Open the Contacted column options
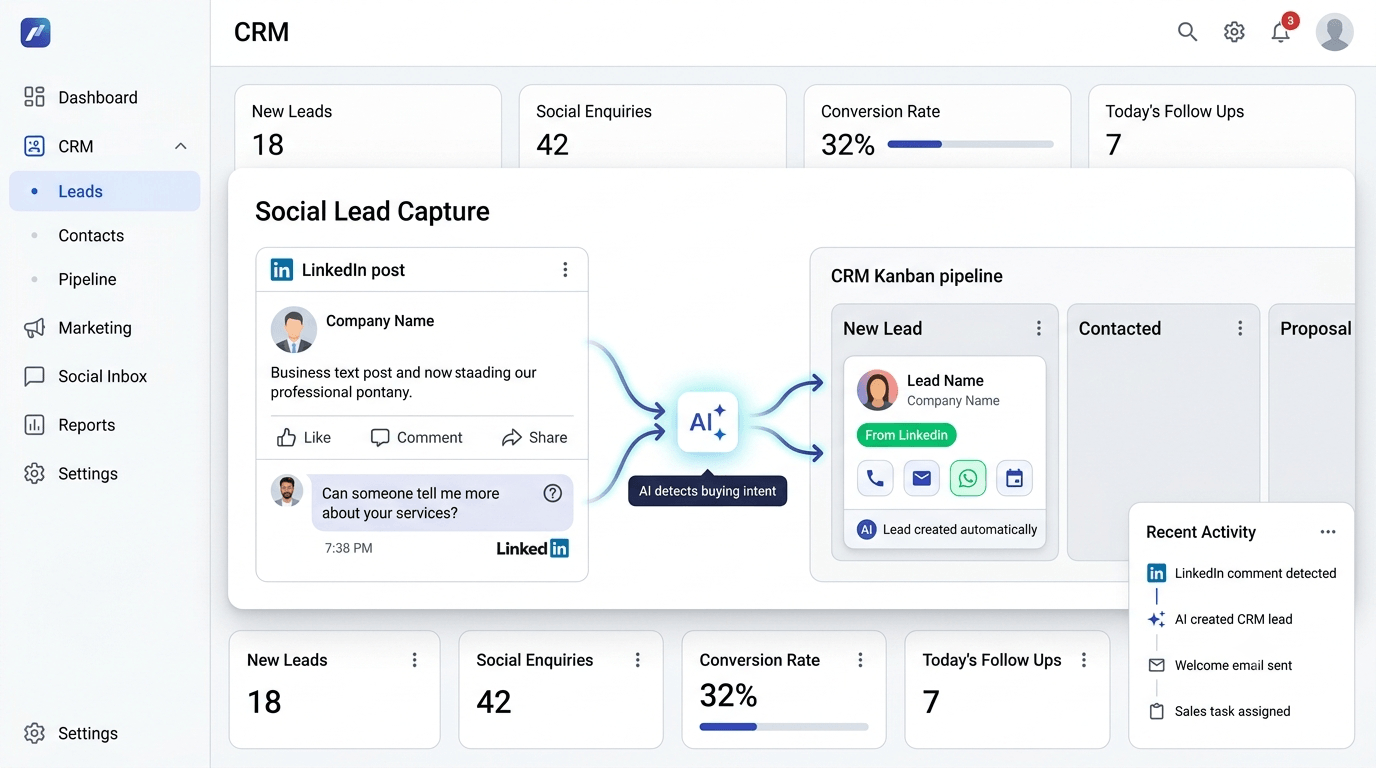The image size is (1376, 768). click(1240, 328)
